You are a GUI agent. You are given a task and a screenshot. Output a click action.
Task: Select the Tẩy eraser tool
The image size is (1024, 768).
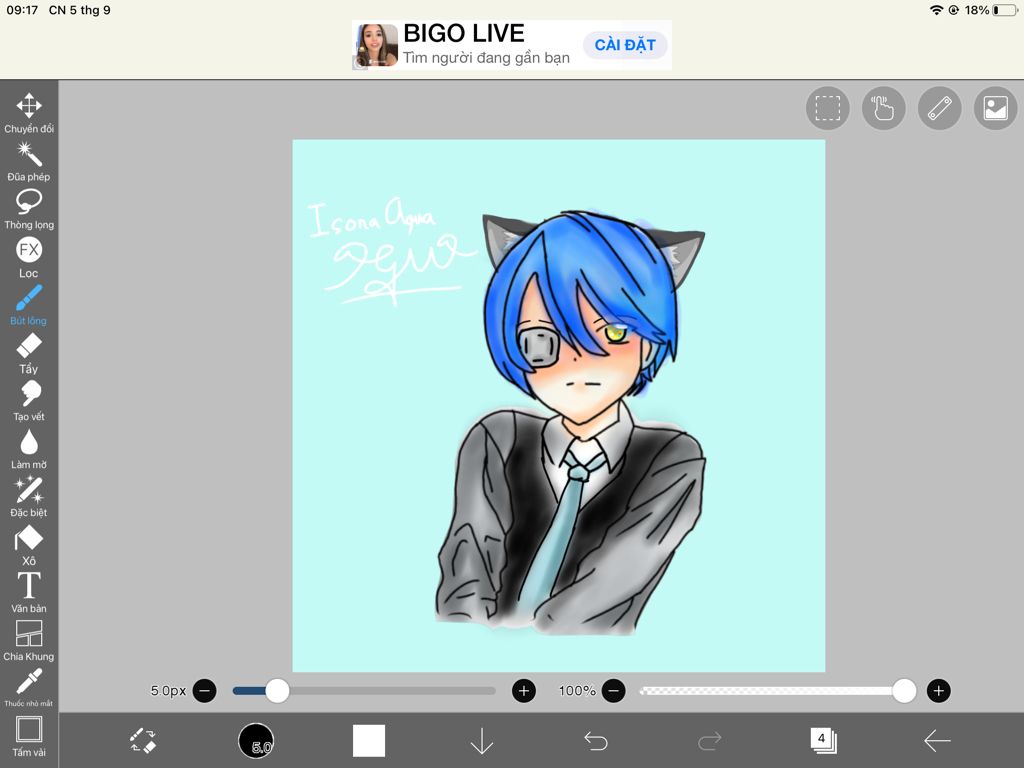click(x=29, y=353)
